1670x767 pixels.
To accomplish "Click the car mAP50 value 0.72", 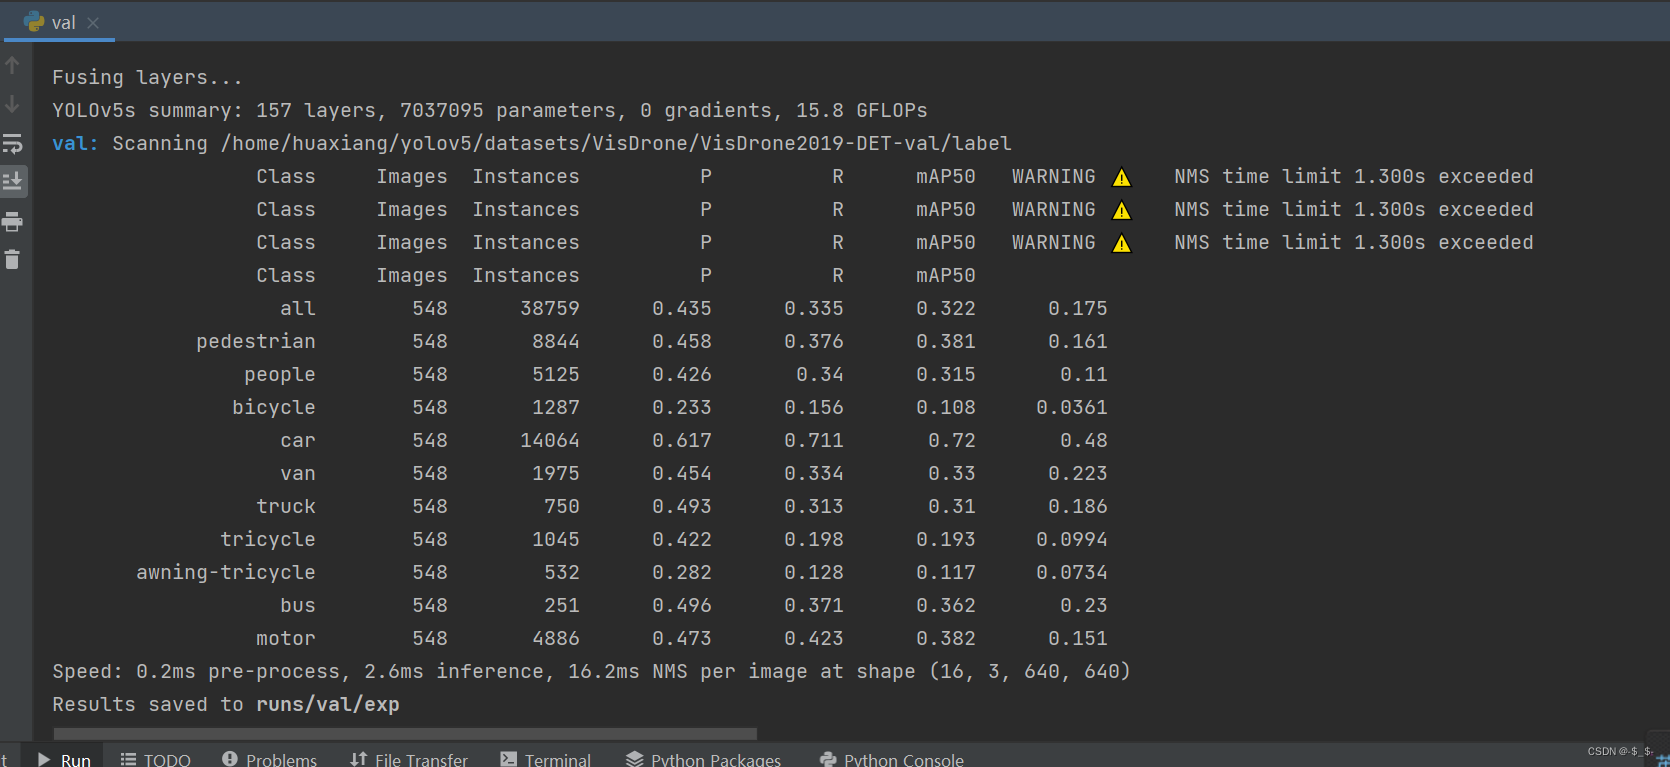I will coord(952,440).
